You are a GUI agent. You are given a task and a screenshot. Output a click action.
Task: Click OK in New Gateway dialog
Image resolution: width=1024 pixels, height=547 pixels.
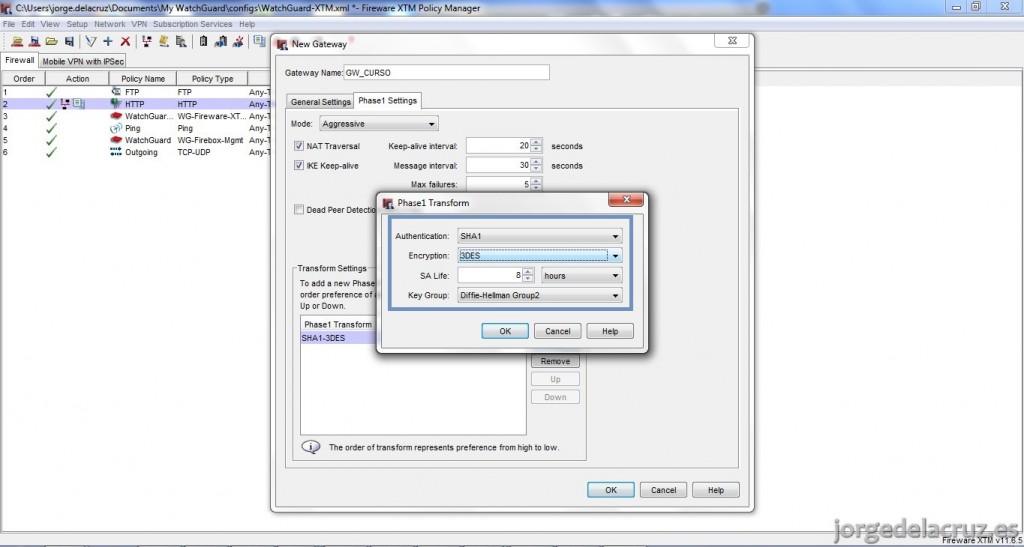(x=611, y=490)
